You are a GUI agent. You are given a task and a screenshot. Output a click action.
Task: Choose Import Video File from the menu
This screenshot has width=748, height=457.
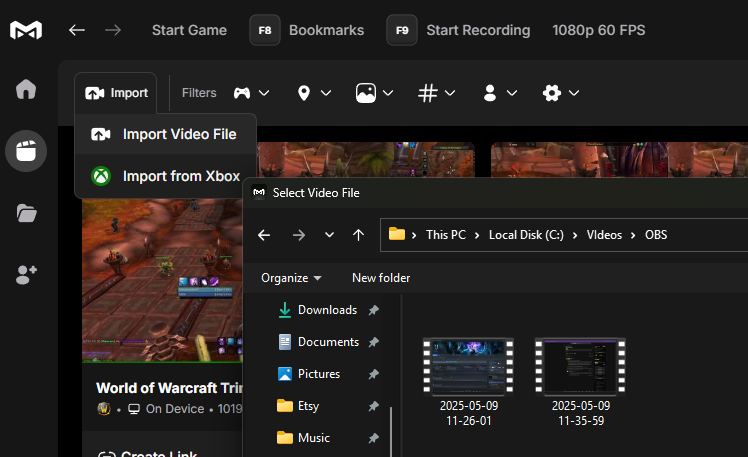tap(165, 134)
